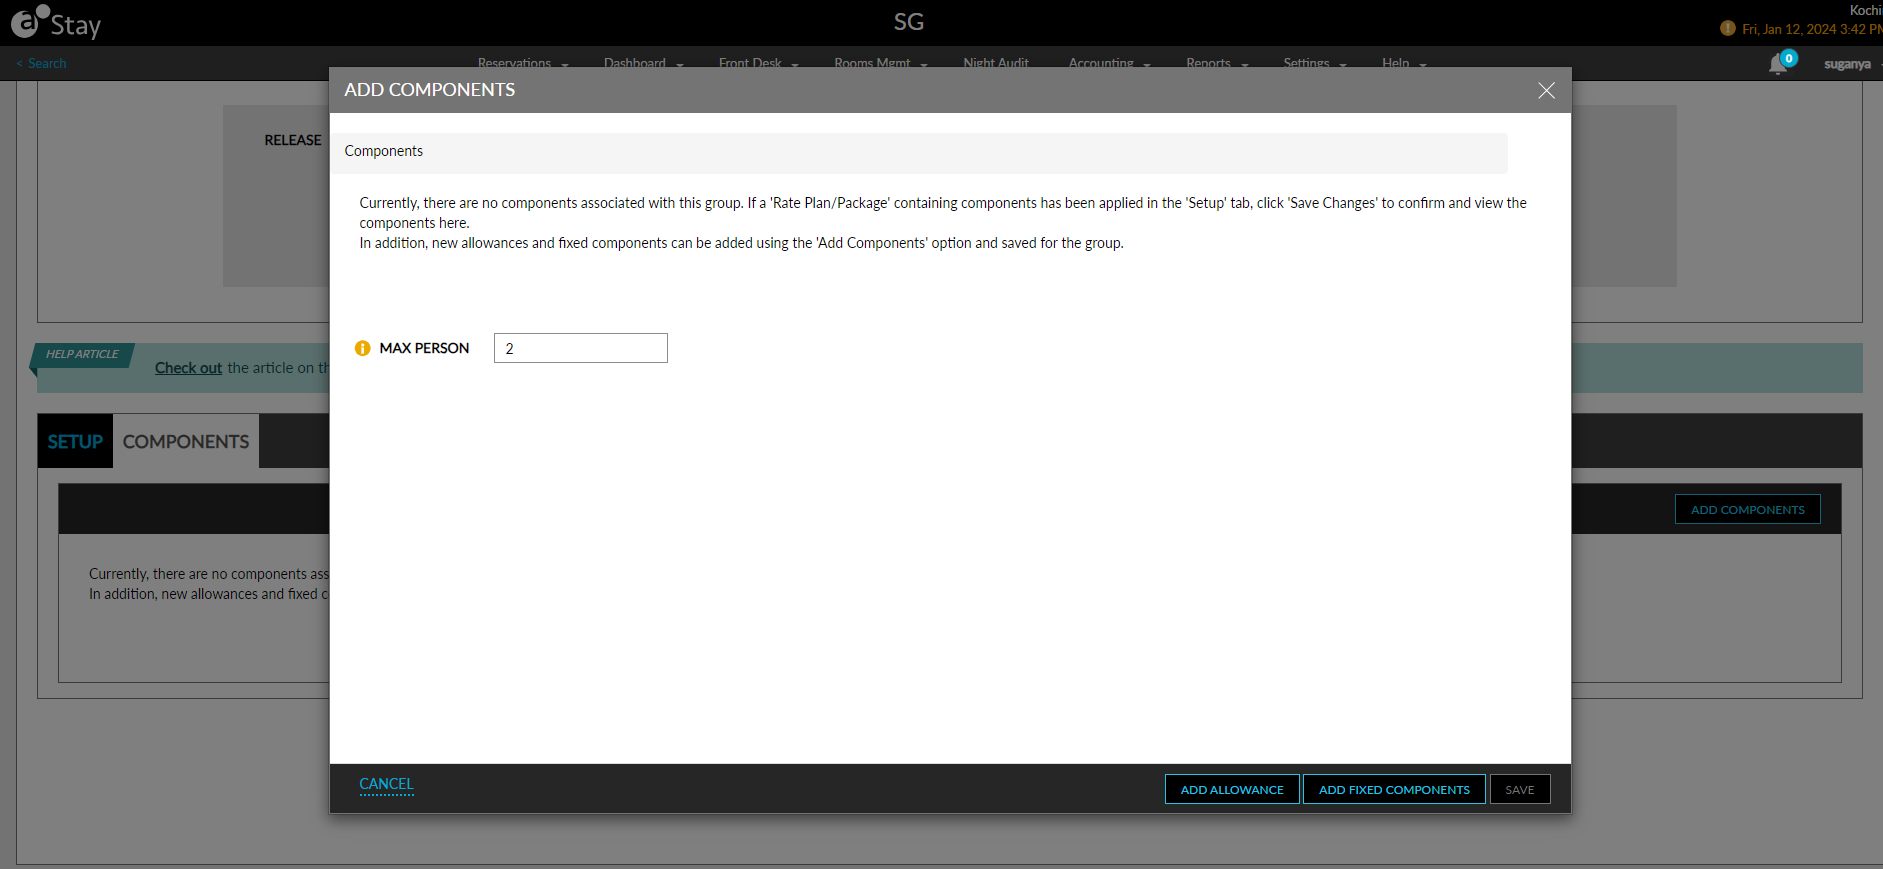Open the notification bell icon
The width and height of the screenshot is (1883, 869).
[x=1778, y=64]
